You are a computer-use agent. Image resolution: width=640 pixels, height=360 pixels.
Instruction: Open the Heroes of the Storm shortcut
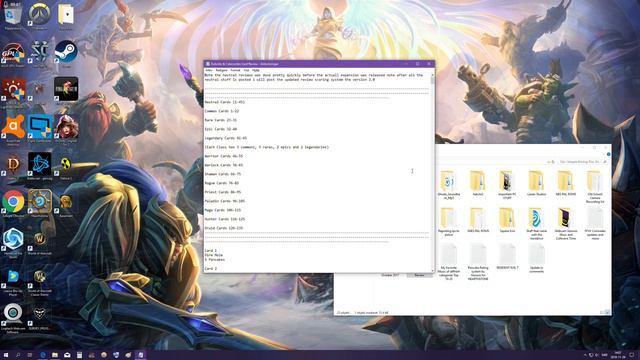(13, 241)
